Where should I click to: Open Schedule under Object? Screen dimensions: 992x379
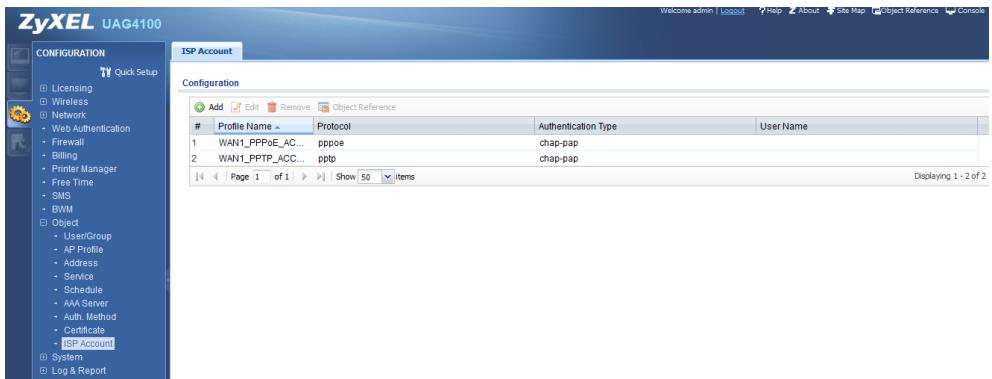click(82, 290)
